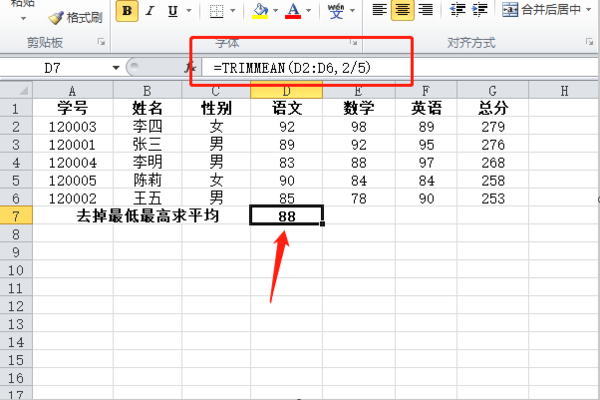The height and width of the screenshot is (400, 600).
Task: Click cell containing total 253
Action: click(x=492, y=198)
